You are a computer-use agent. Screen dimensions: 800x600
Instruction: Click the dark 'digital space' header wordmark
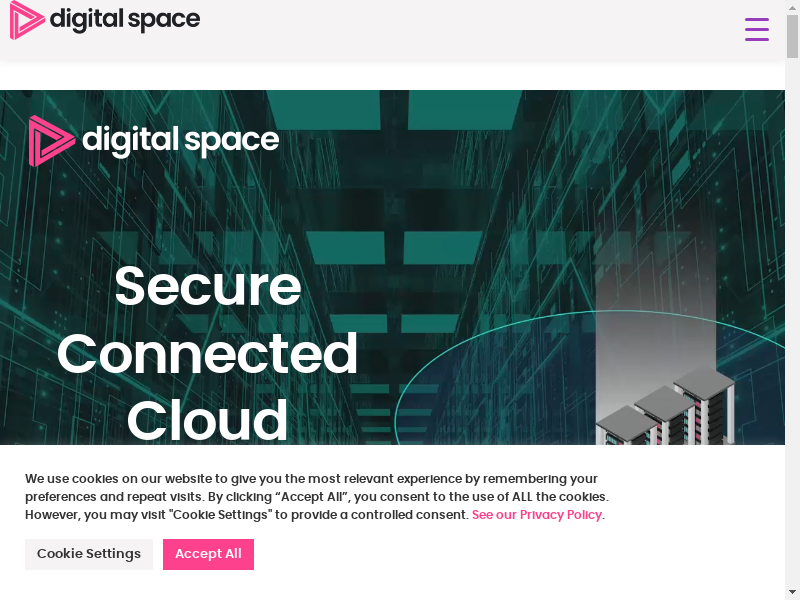coord(125,20)
